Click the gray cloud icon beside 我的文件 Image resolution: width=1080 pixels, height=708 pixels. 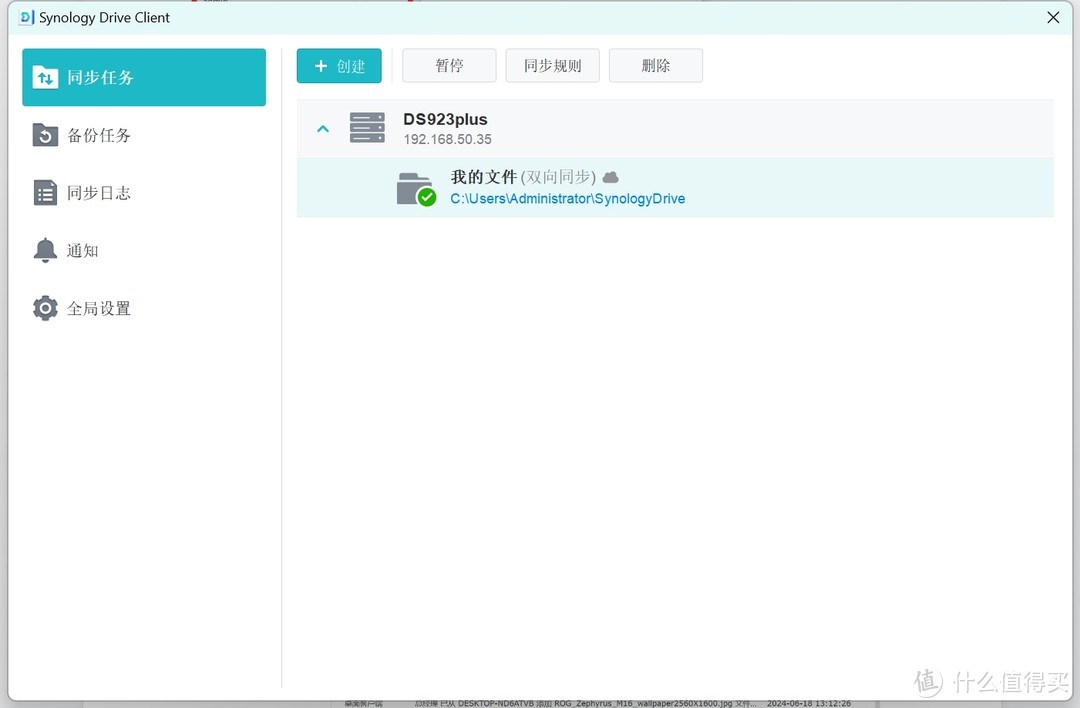click(610, 177)
